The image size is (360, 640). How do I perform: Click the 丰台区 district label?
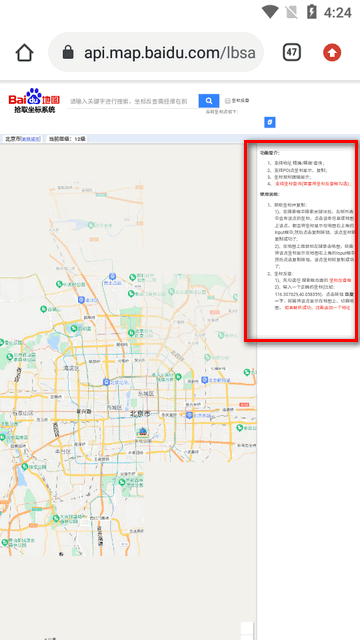click(63, 451)
